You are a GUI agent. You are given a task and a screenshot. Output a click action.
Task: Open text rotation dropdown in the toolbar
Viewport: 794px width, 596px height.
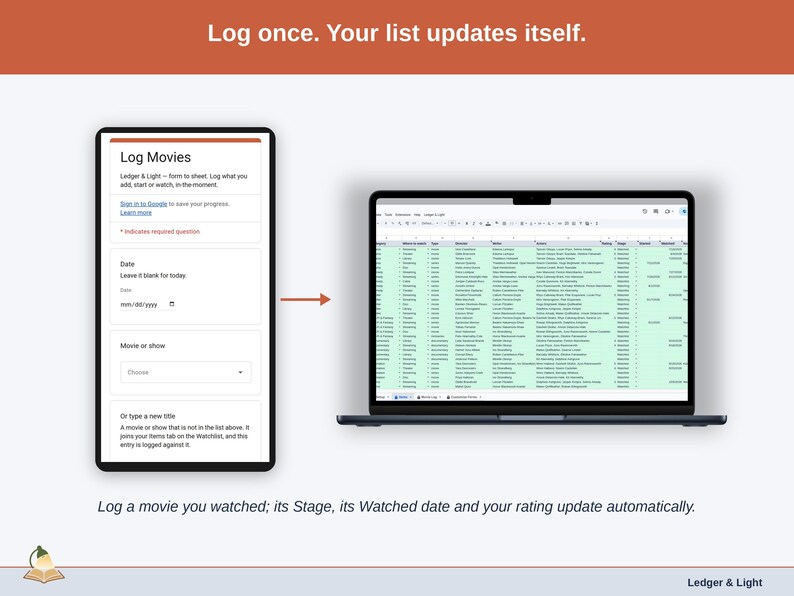[x=550, y=223]
